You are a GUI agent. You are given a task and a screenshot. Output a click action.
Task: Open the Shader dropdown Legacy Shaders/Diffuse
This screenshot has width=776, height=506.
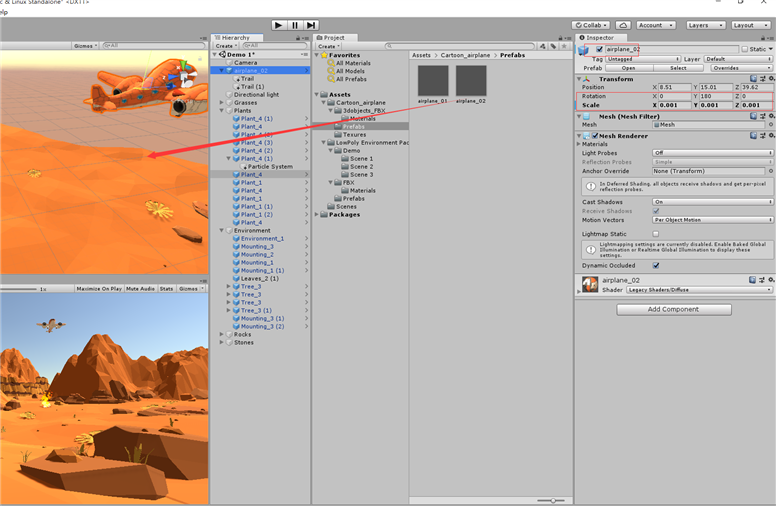click(699, 290)
